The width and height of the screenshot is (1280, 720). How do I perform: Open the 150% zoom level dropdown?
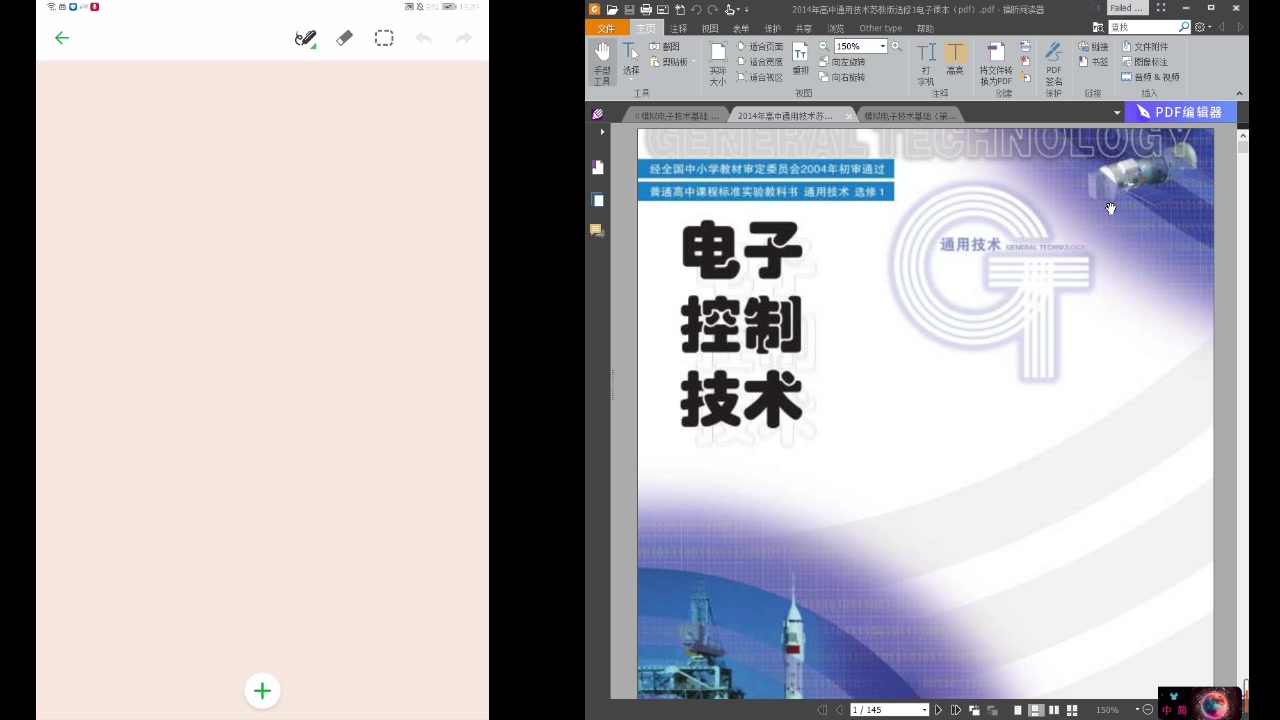click(882, 46)
